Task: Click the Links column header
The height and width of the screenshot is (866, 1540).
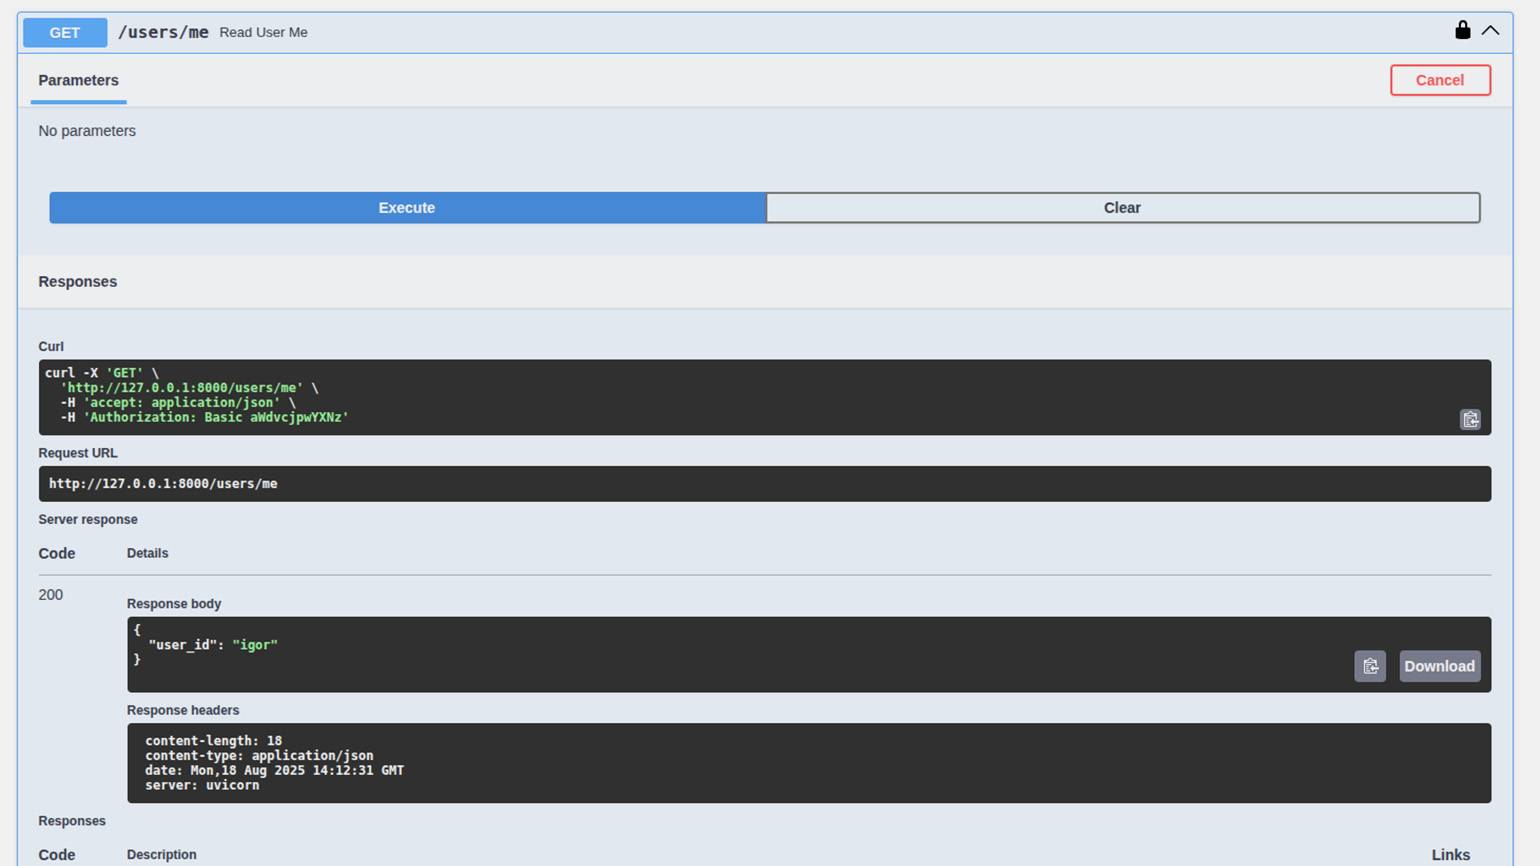Action: tap(1450, 855)
